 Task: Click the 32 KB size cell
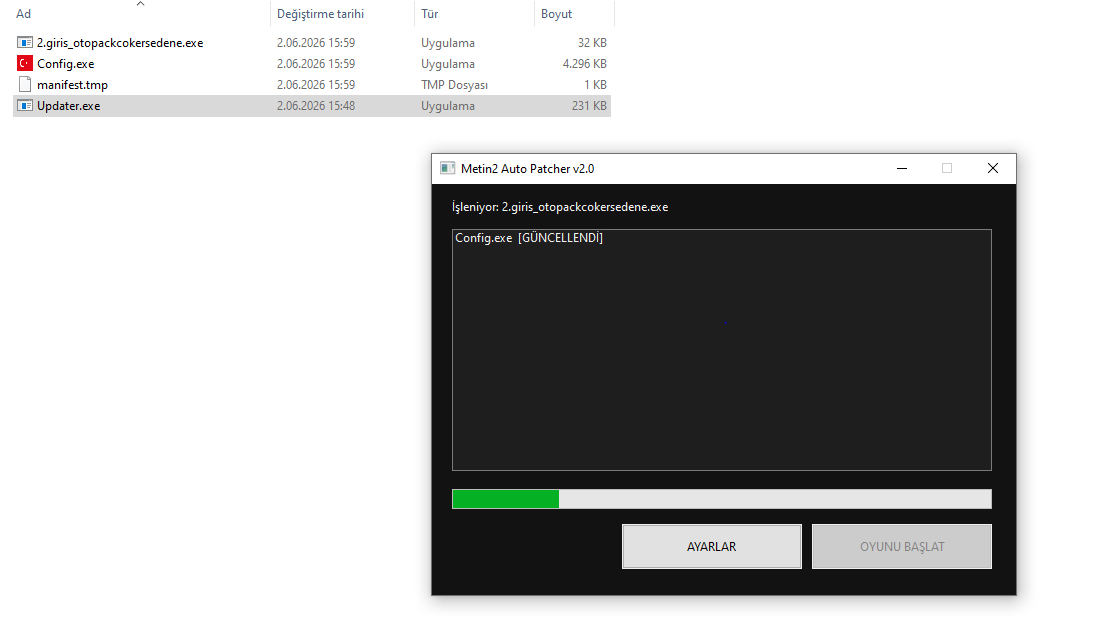pyautogui.click(x=592, y=43)
